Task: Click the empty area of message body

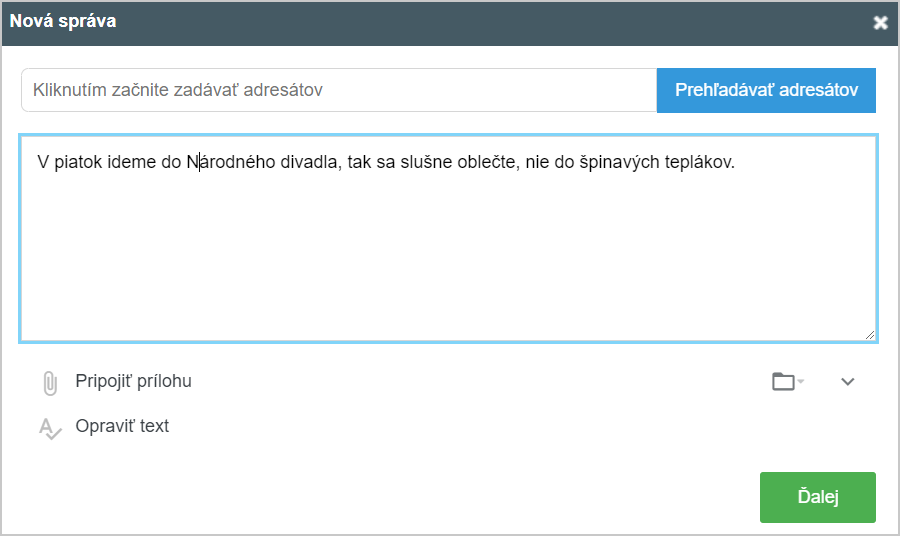Action: click(x=448, y=260)
